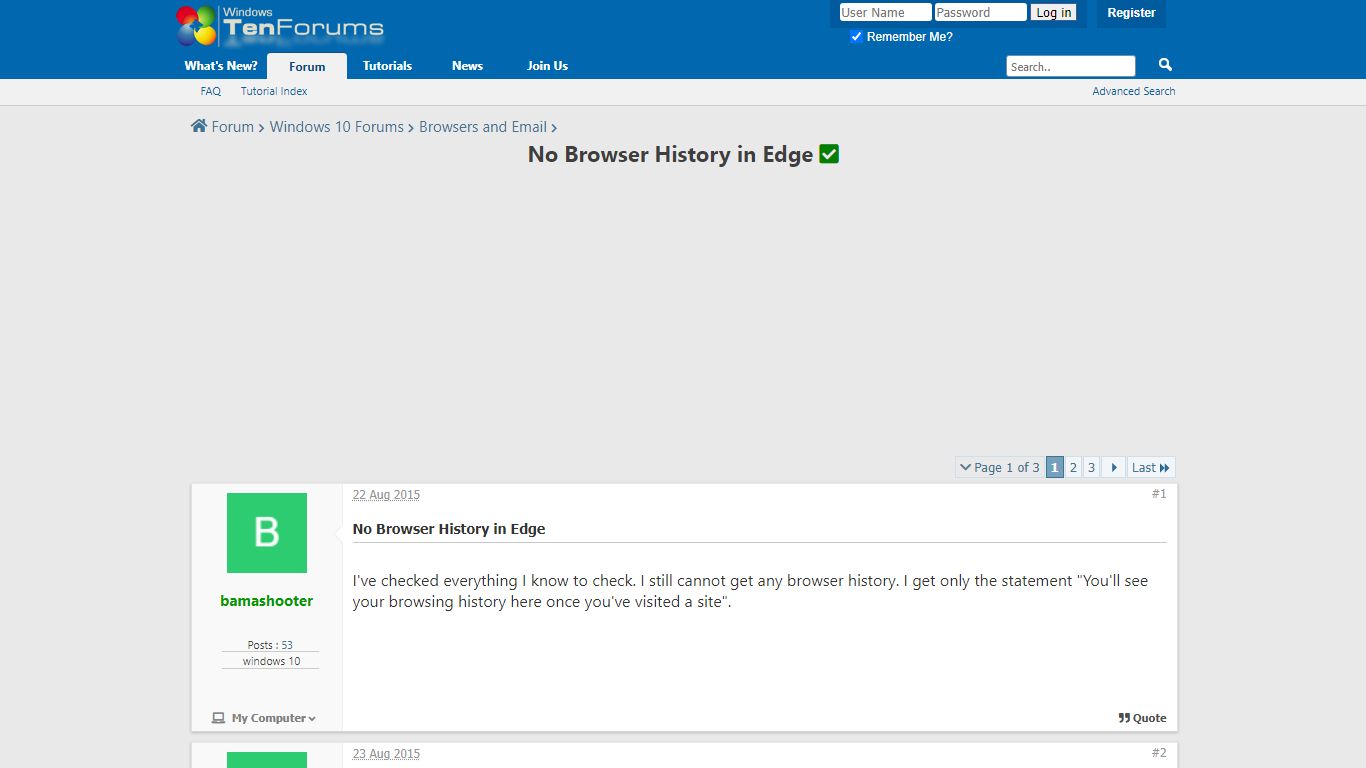
Task: Open the What's New? tab
Action: 221,66
